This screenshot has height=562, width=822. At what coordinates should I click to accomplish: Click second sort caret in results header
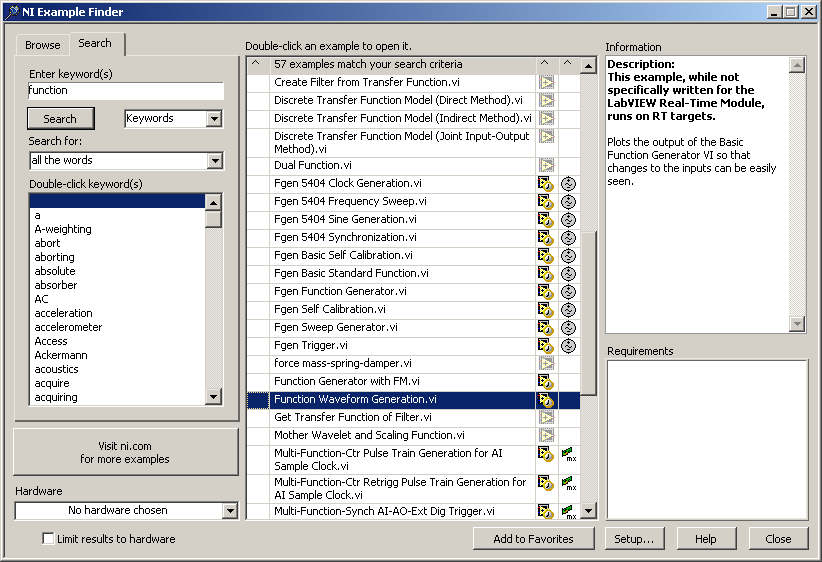(x=545, y=64)
